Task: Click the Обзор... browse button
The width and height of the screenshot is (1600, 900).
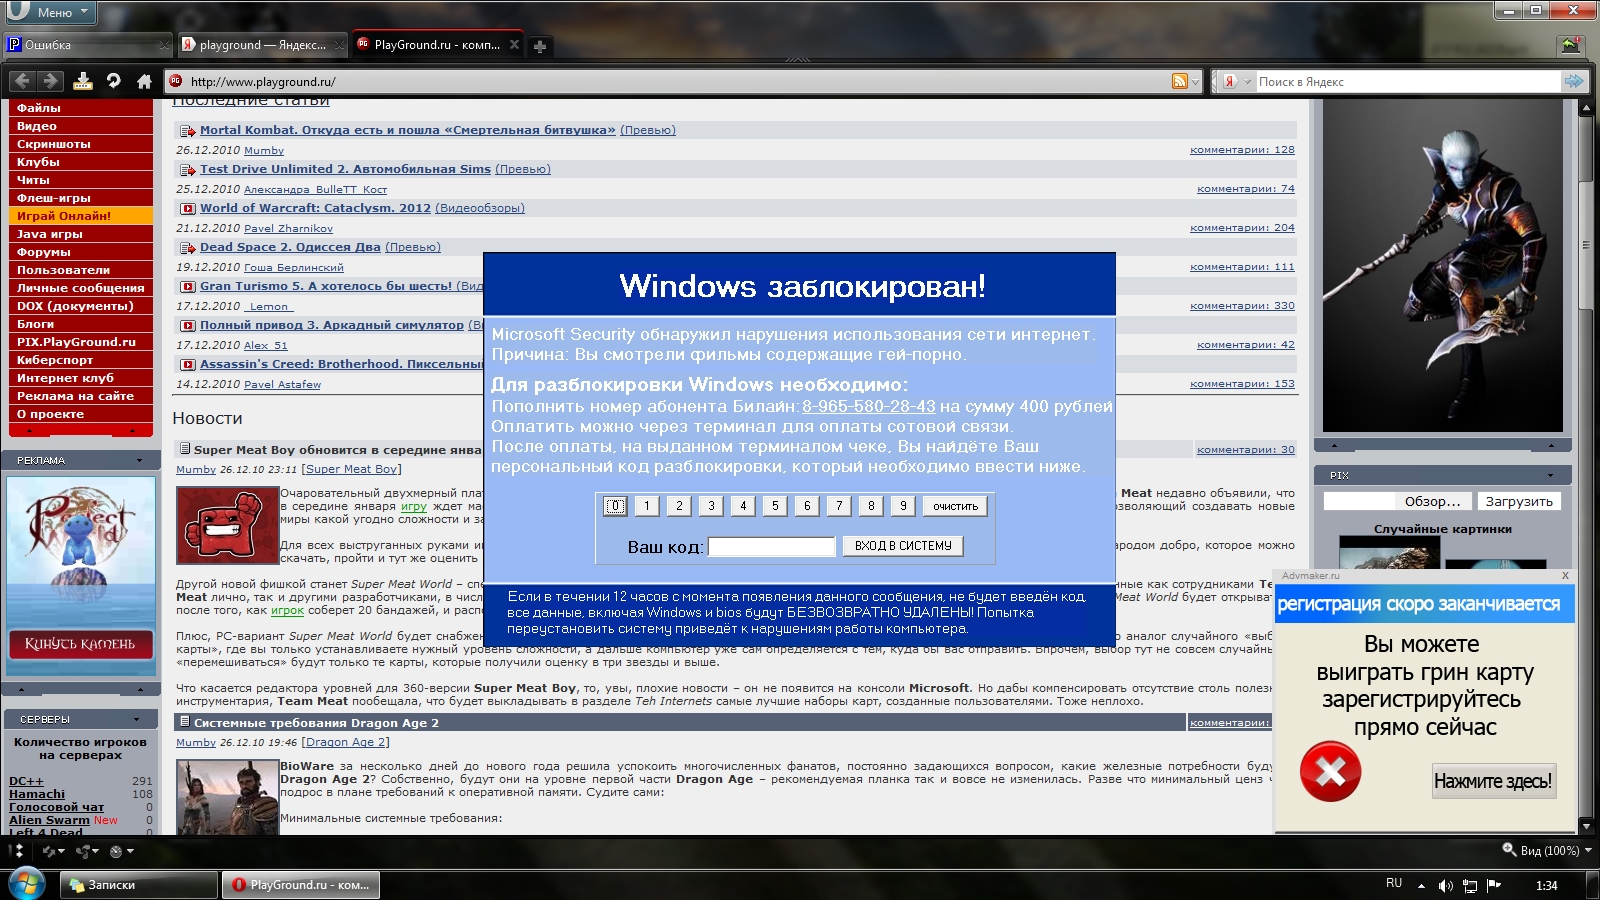Action: 1432,501
